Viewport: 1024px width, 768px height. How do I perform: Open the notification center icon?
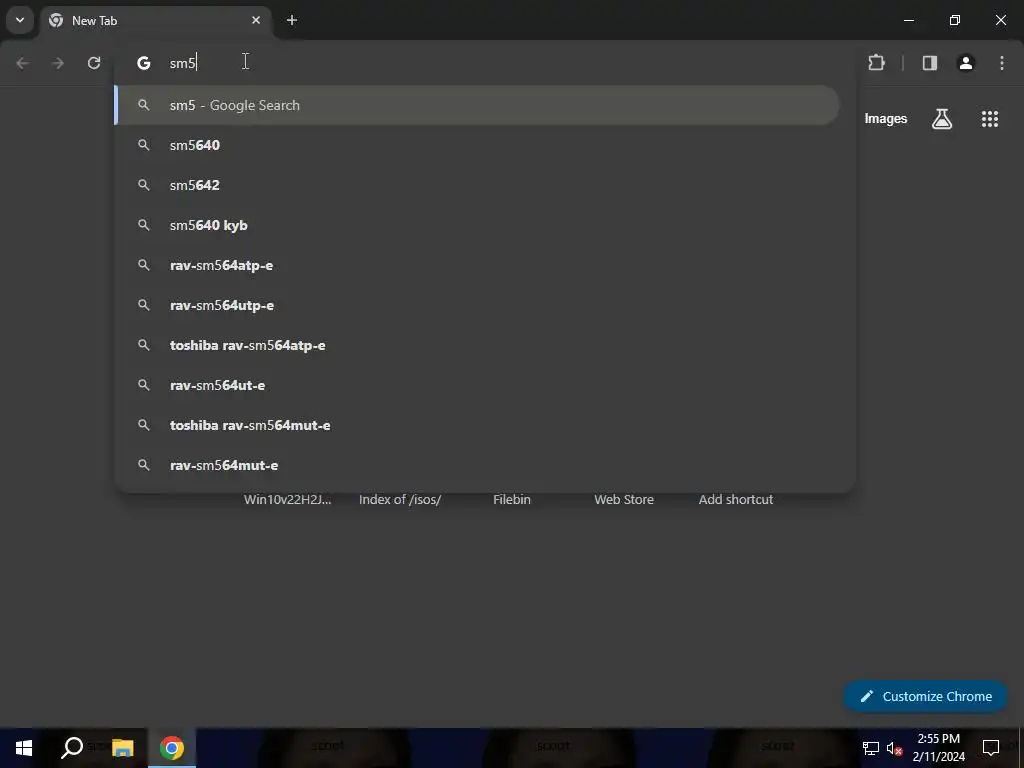[x=991, y=748]
